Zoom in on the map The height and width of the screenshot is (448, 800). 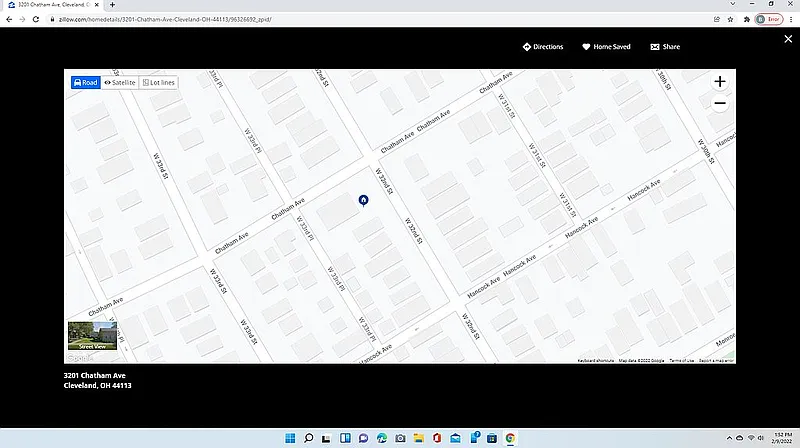[x=719, y=82]
